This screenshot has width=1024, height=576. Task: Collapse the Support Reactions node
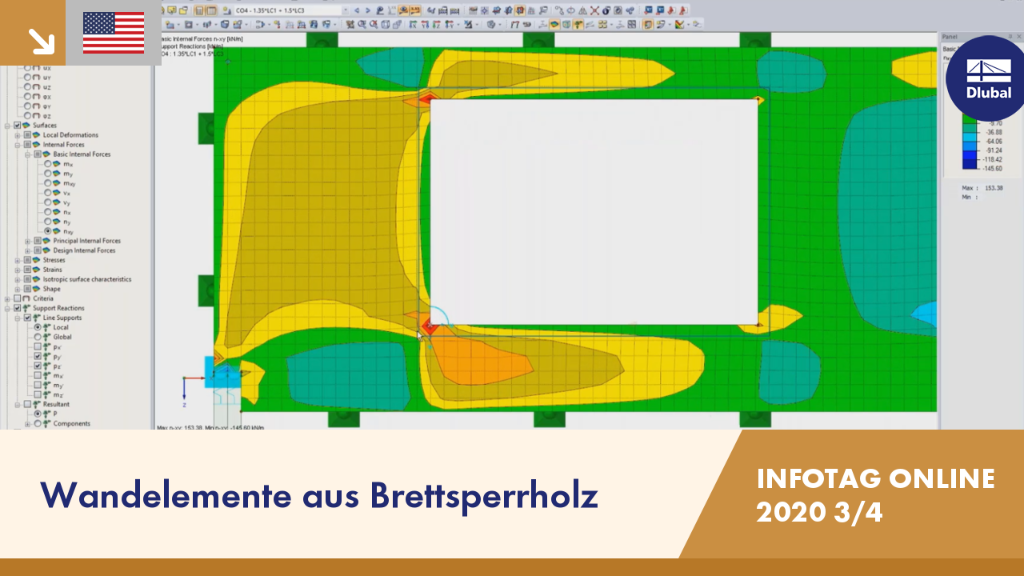(x=8, y=308)
